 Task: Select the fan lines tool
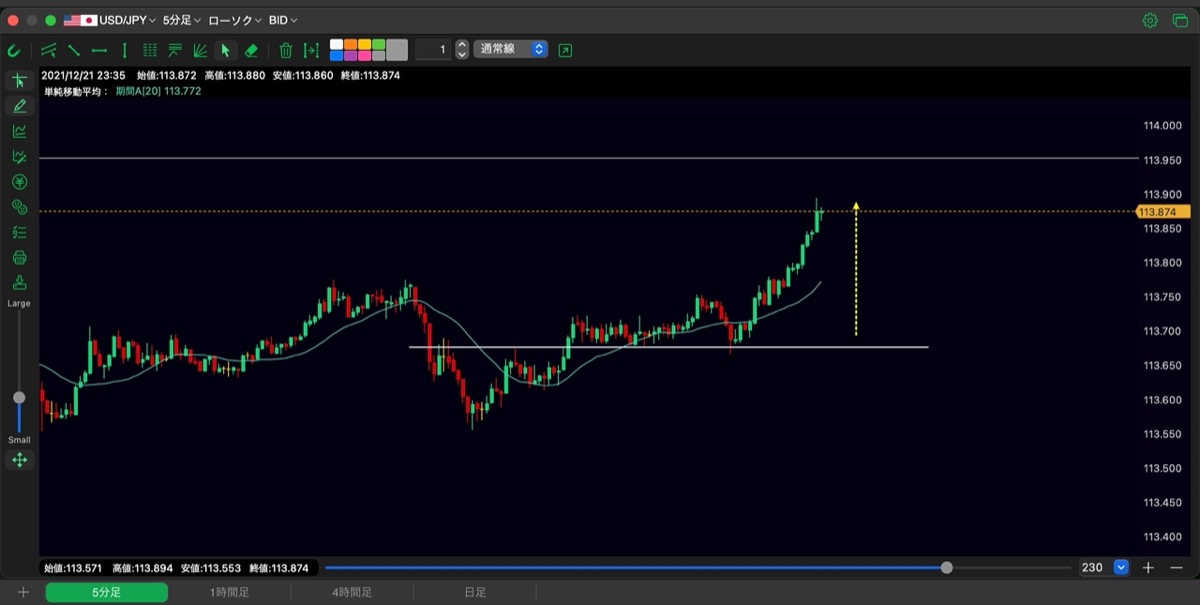click(x=200, y=50)
